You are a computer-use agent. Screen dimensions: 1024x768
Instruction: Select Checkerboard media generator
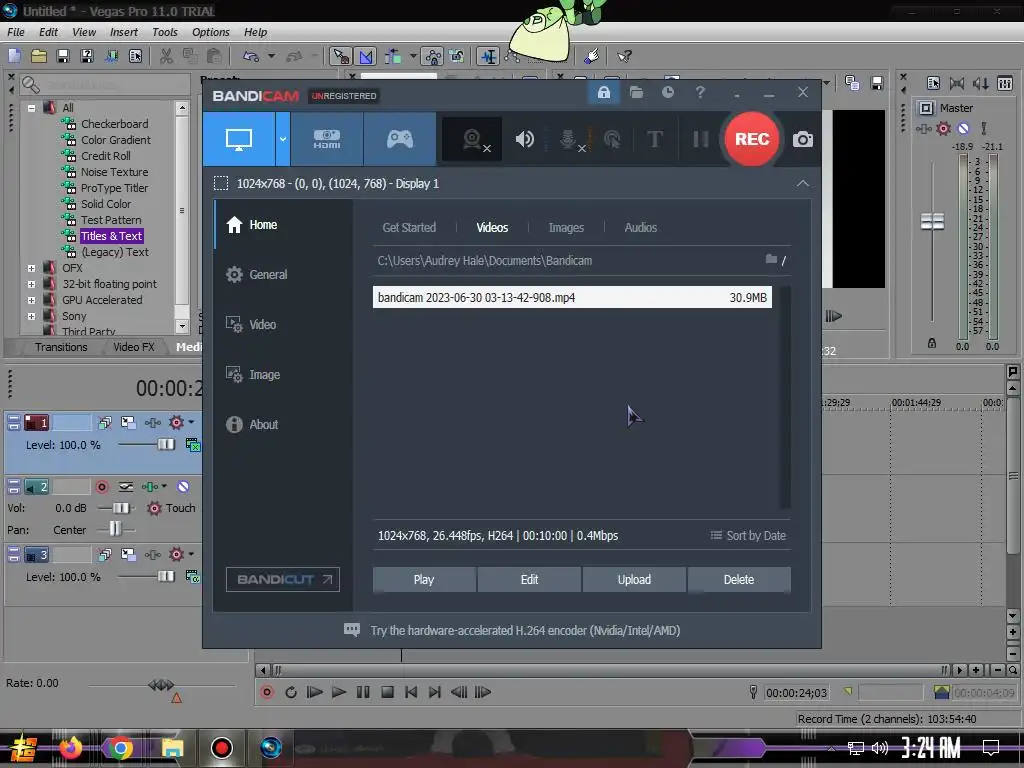pyautogui.click(x=114, y=123)
